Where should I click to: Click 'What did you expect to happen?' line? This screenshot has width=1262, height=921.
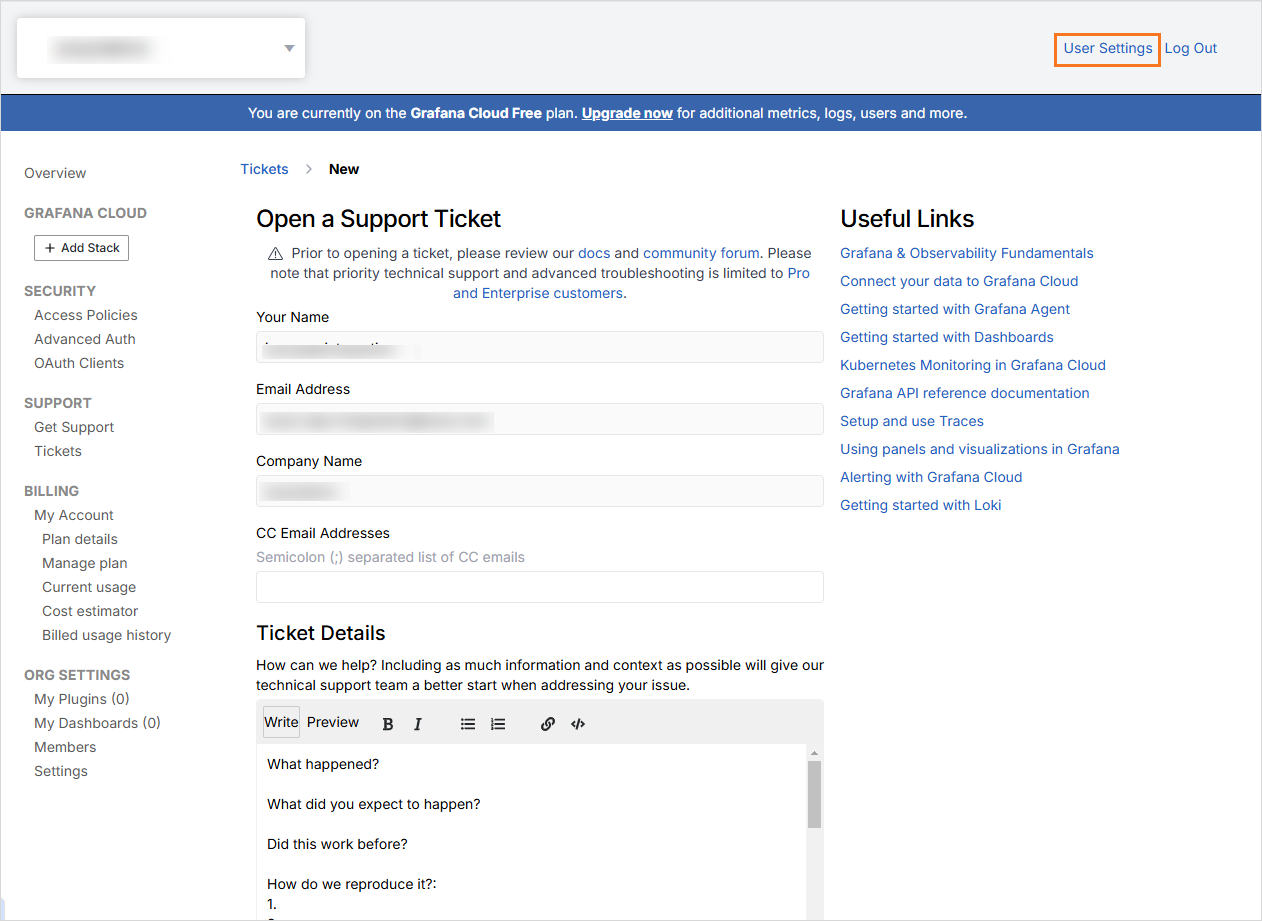(x=374, y=804)
